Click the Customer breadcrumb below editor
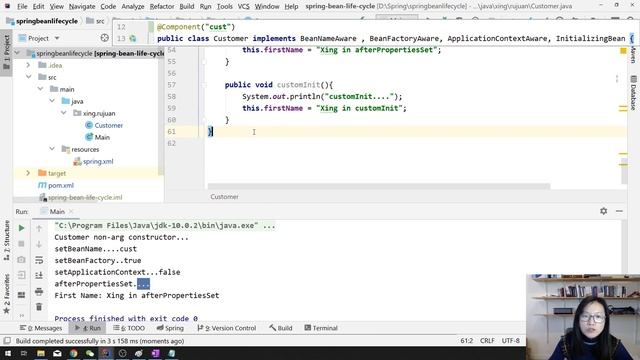This screenshot has width=640, height=360. (x=224, y=197)
